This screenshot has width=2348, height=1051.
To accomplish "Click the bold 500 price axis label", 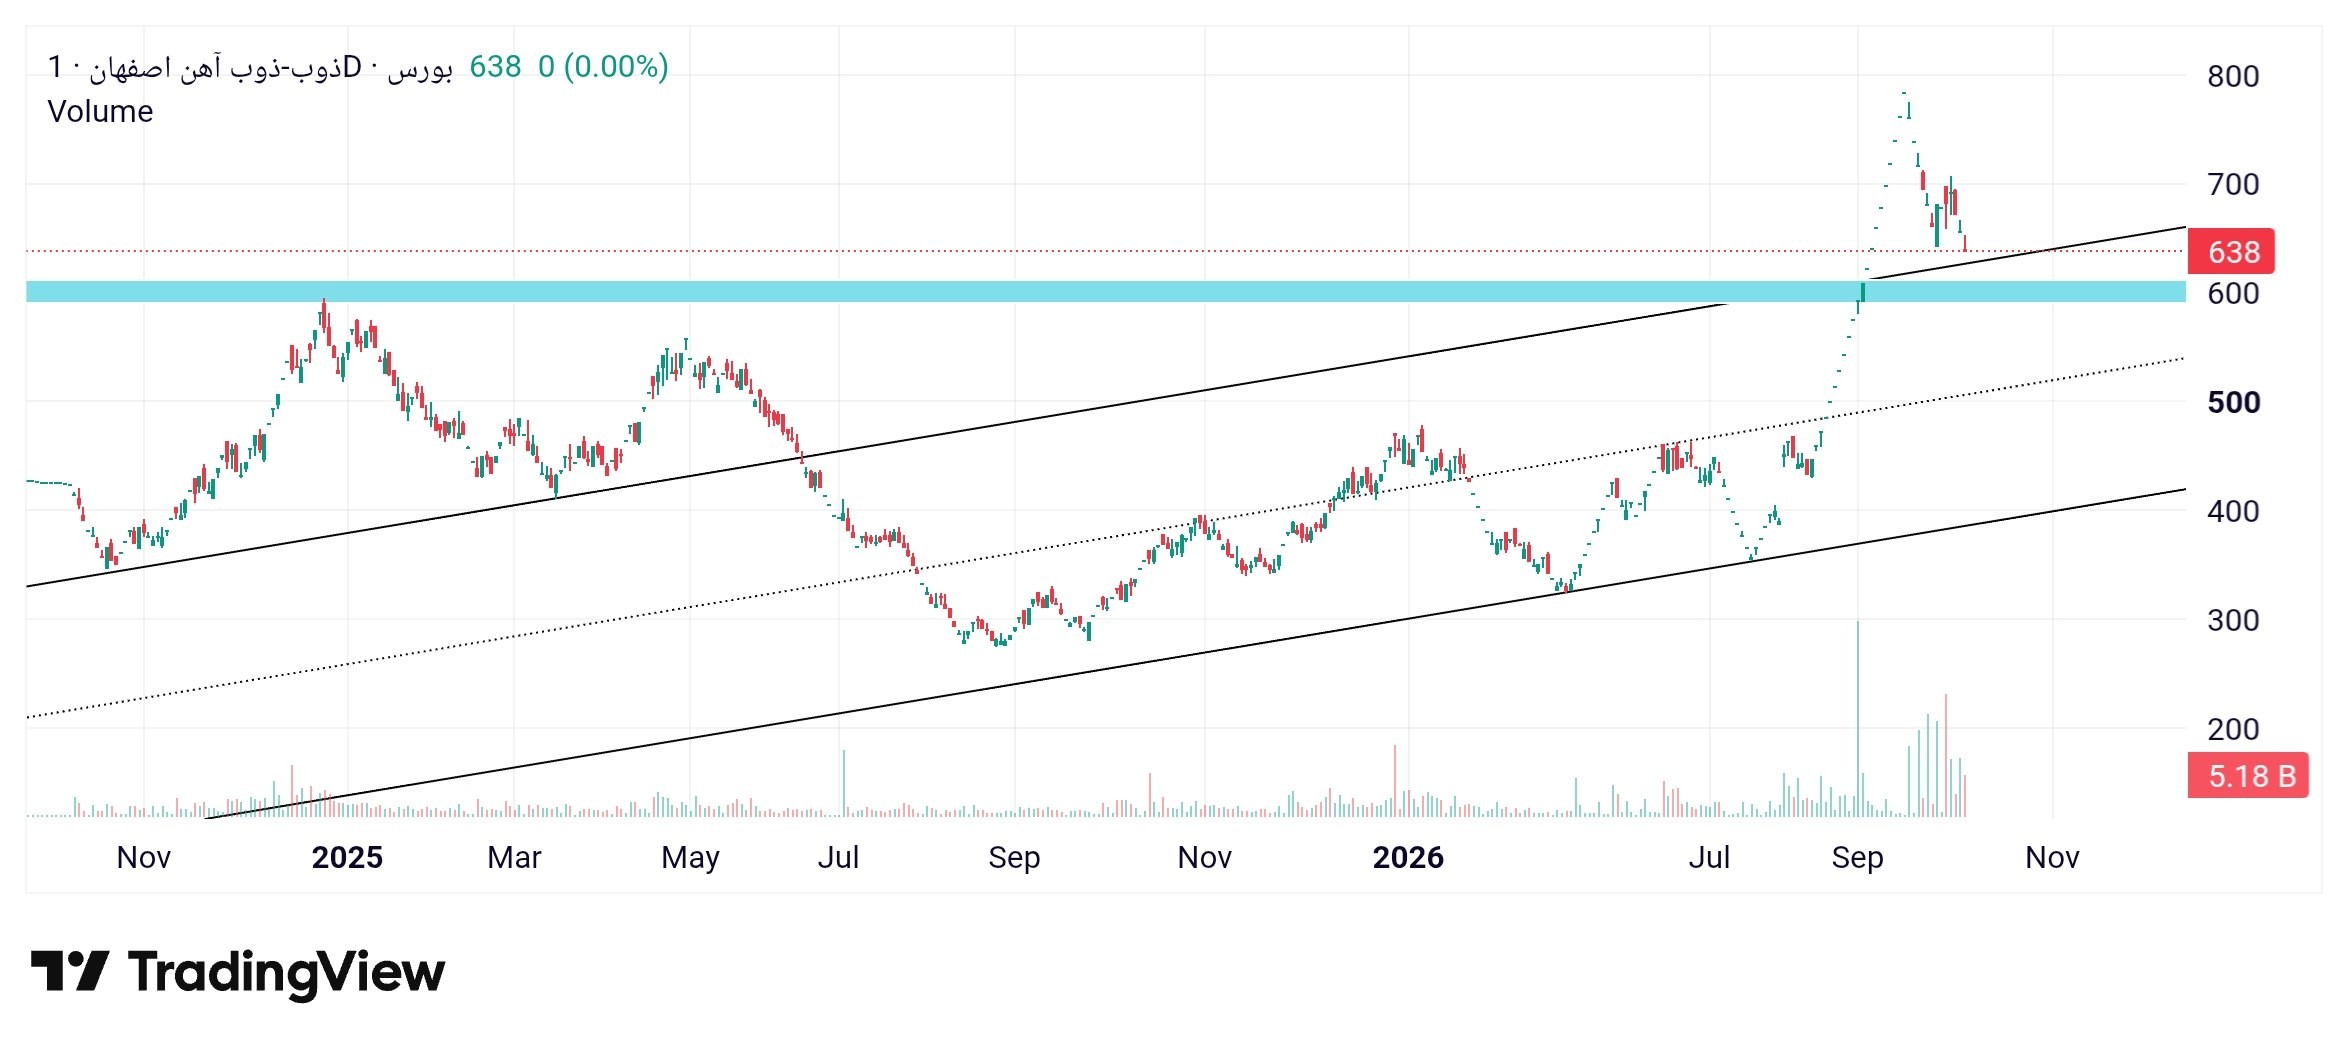I will click(x=2234, y=402).
